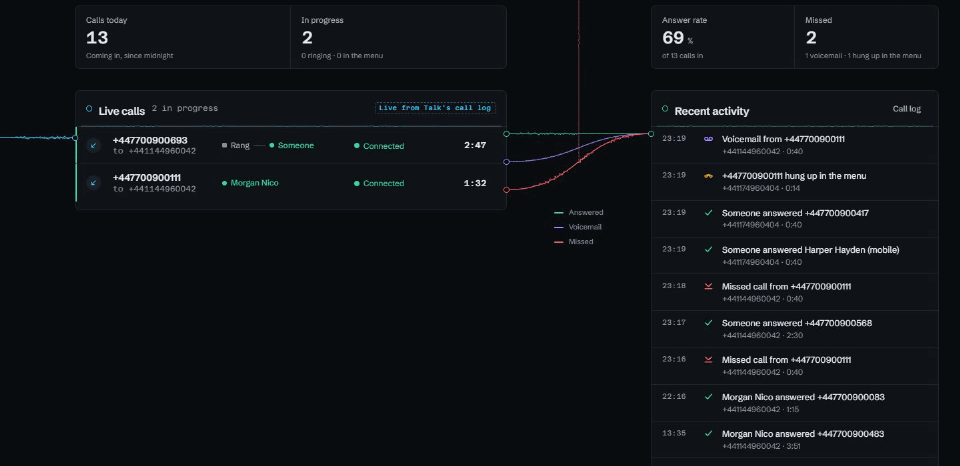Viewport: 960px width, 466px height.
Task: Click the green Answered flow node circle
Action: click(506, 133)
